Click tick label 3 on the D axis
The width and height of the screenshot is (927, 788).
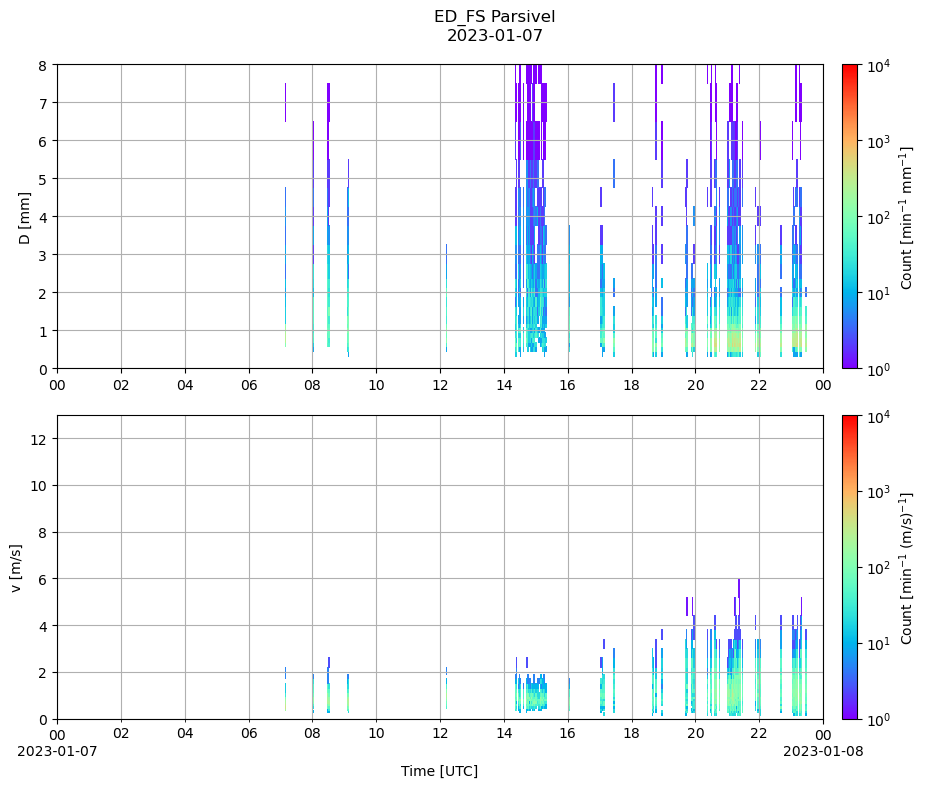coord(43,255)
